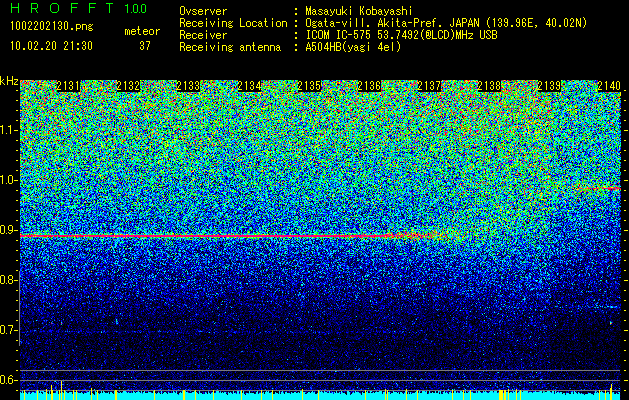The width and height of the screenshot is (629, 400).
Task: Click the date stamp 10.02.20 21:30
Action: (x=51, y=46)
